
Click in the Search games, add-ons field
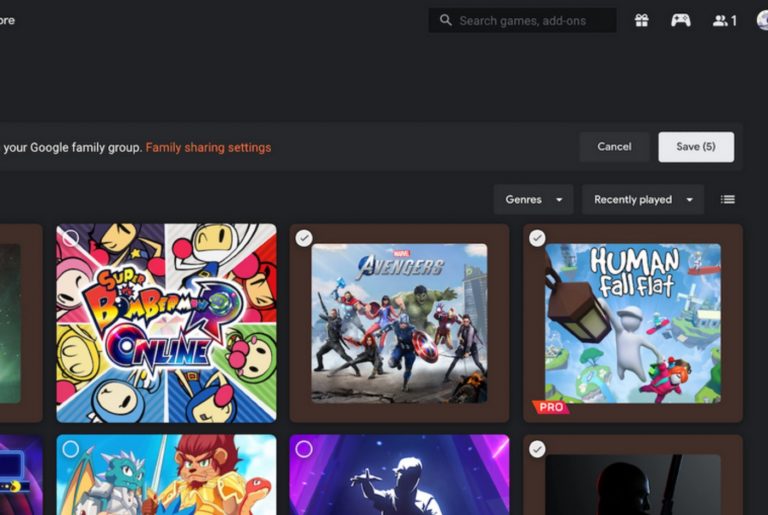[x=523, y=21]
